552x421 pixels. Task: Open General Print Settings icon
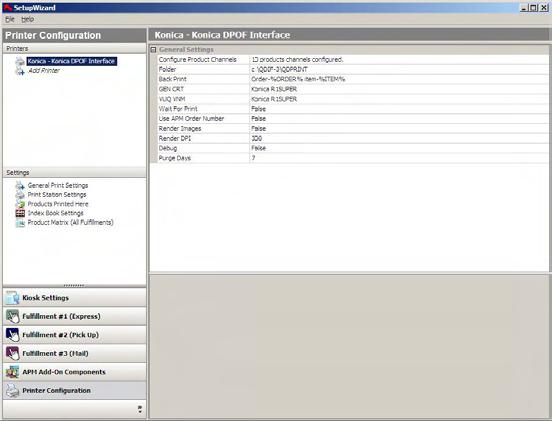20,186
